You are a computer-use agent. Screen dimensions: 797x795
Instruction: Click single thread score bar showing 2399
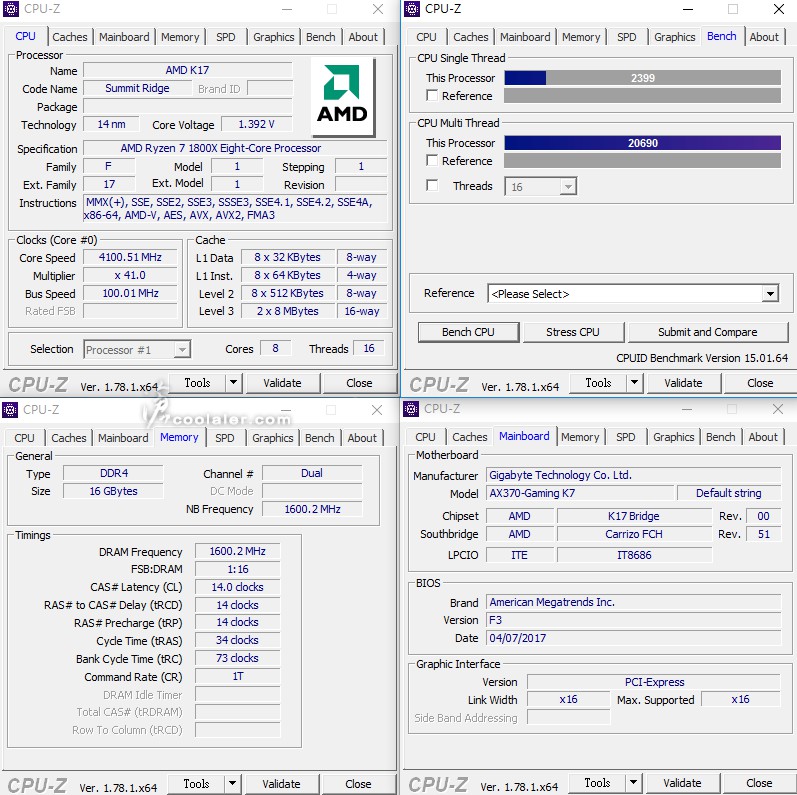click(x=642, y=78)
